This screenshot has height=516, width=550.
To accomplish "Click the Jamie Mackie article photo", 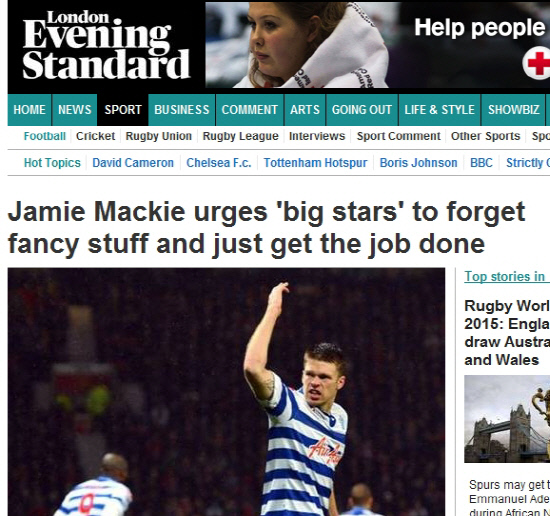I will point(226,392).
